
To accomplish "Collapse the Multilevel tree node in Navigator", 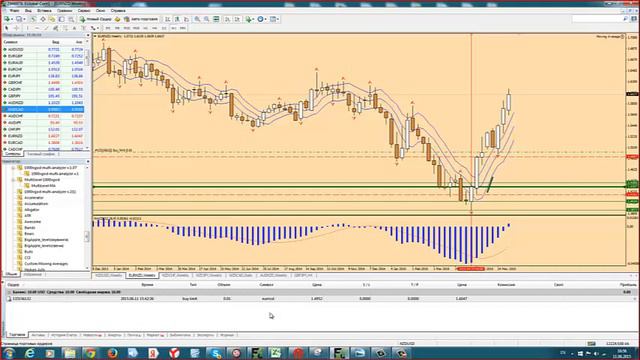I will 13,180.
